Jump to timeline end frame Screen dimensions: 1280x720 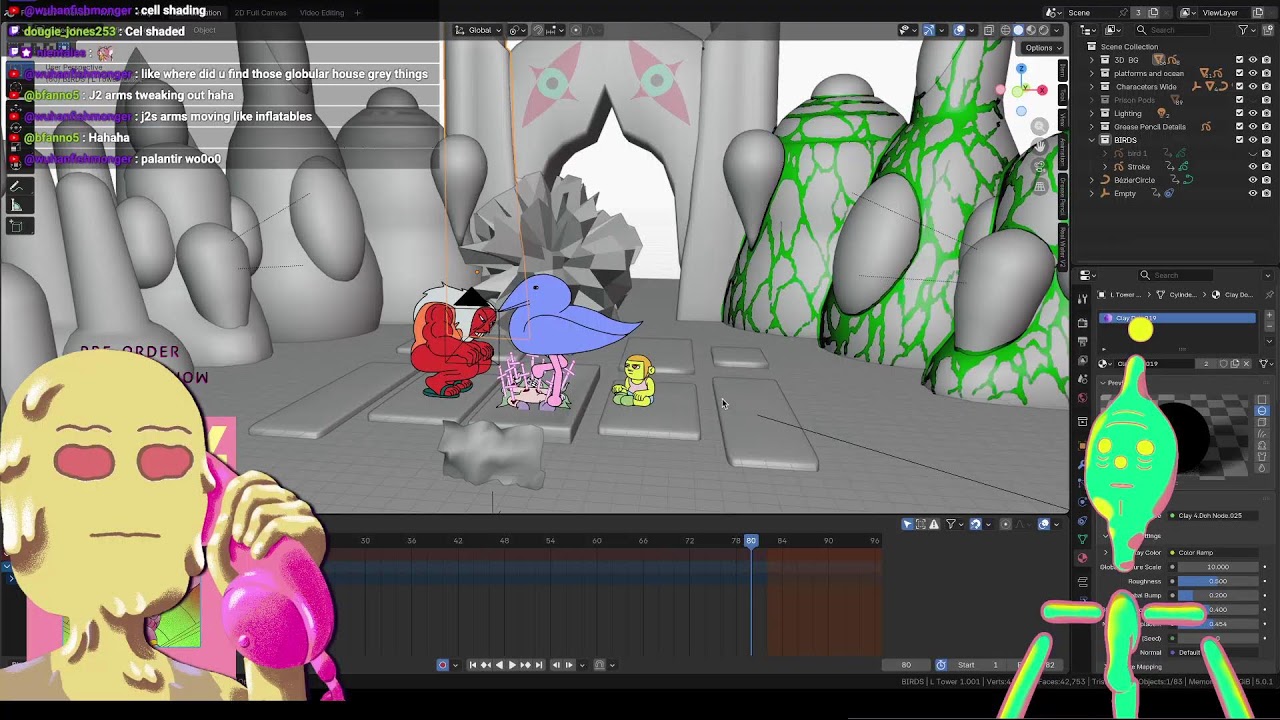tap(539, 665)
